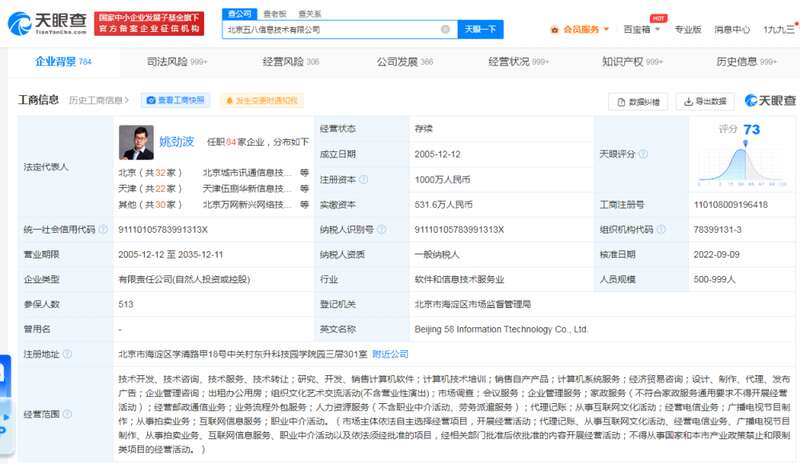800x464 pixels.
Task: Switch to the 经营状况 tab
Action: tap(518, 62)
